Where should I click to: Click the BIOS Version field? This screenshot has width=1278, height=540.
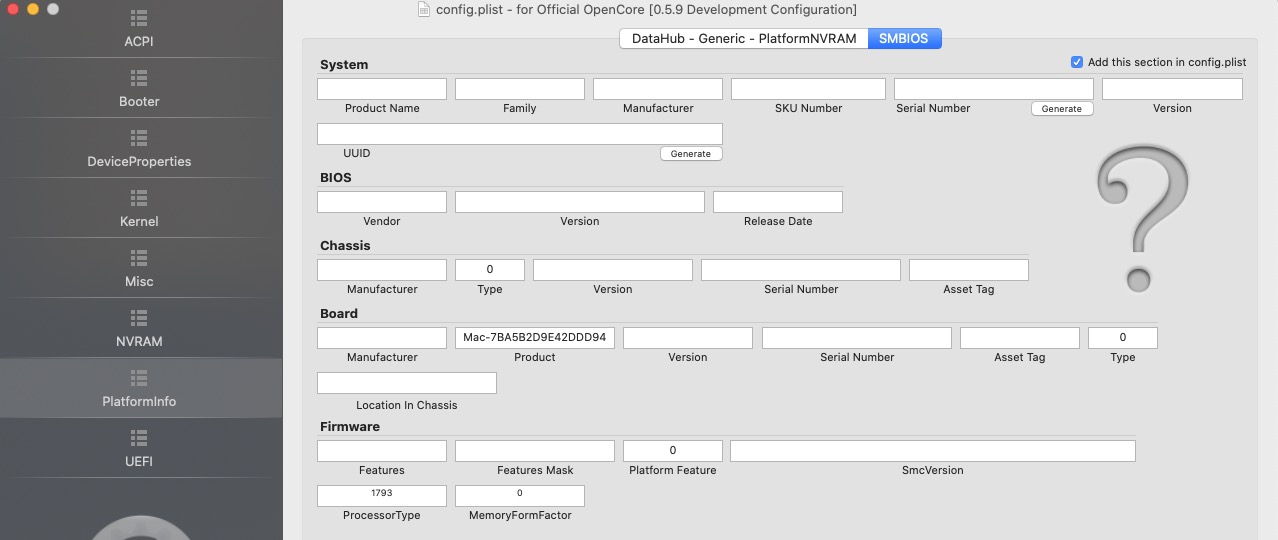point(580,202)
